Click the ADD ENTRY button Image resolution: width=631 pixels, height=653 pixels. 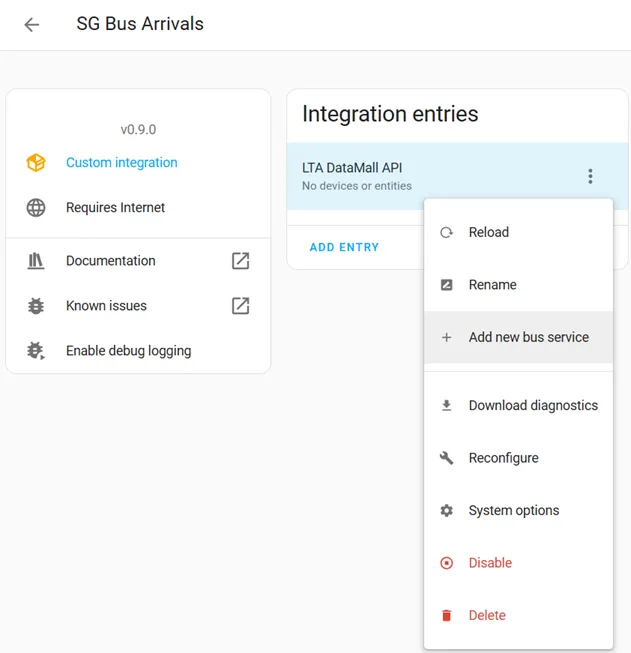344,247
